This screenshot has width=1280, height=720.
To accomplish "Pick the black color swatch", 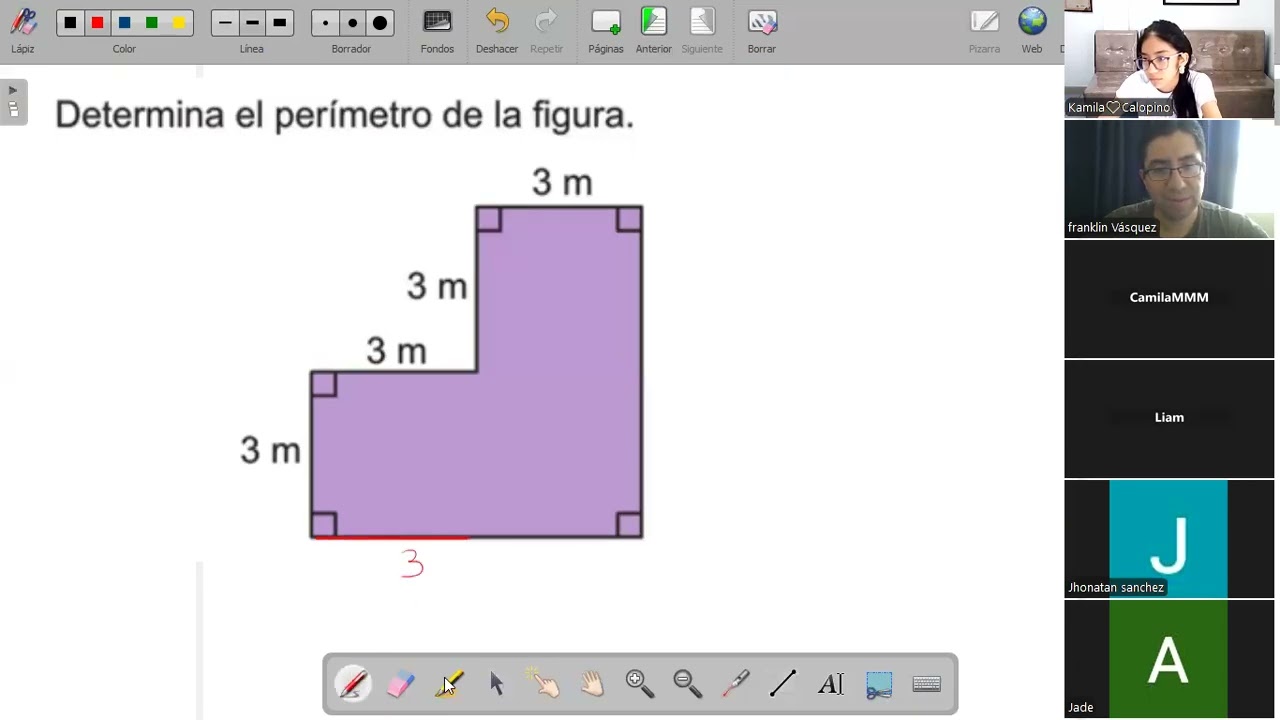I will pyautogui.click(x=70, y=23).
